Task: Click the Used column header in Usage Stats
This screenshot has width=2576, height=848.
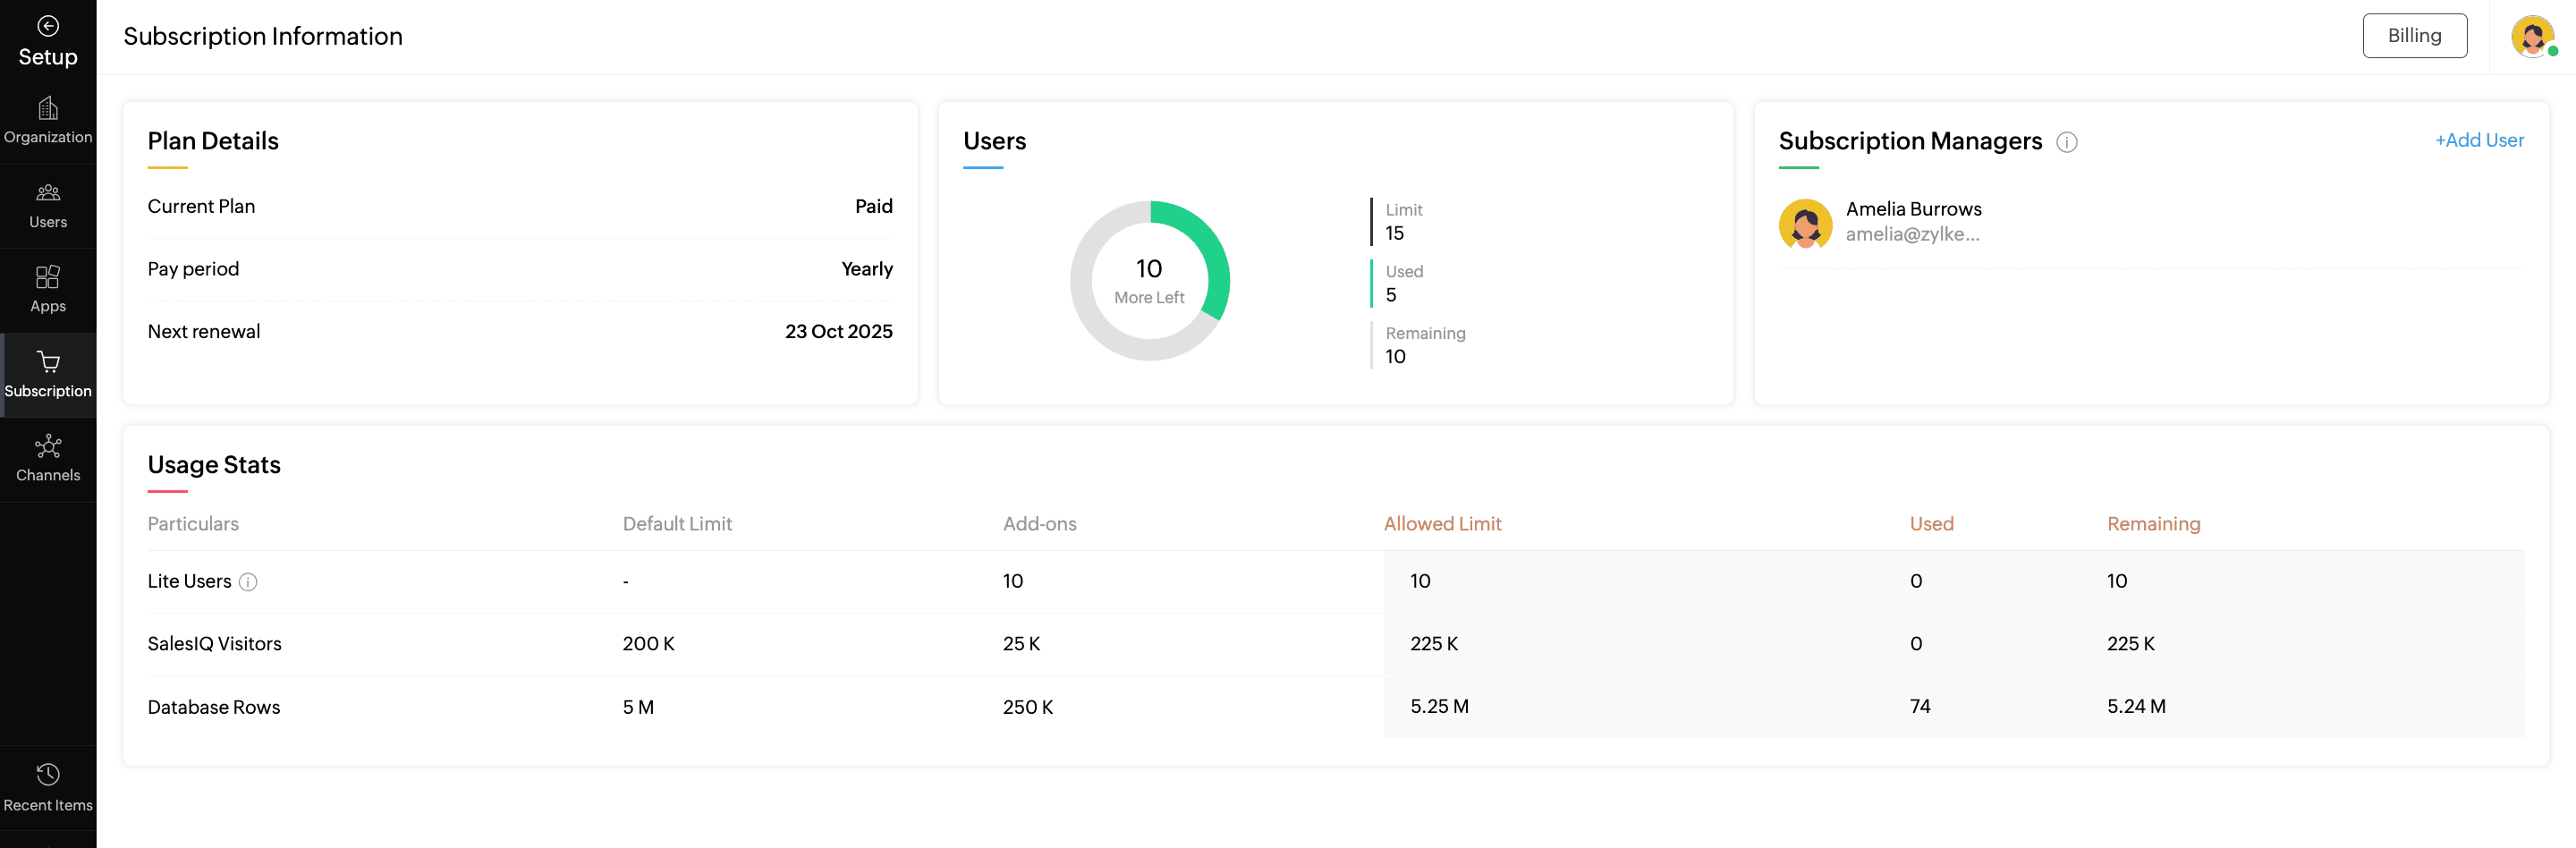Action: coord(1931,524)
